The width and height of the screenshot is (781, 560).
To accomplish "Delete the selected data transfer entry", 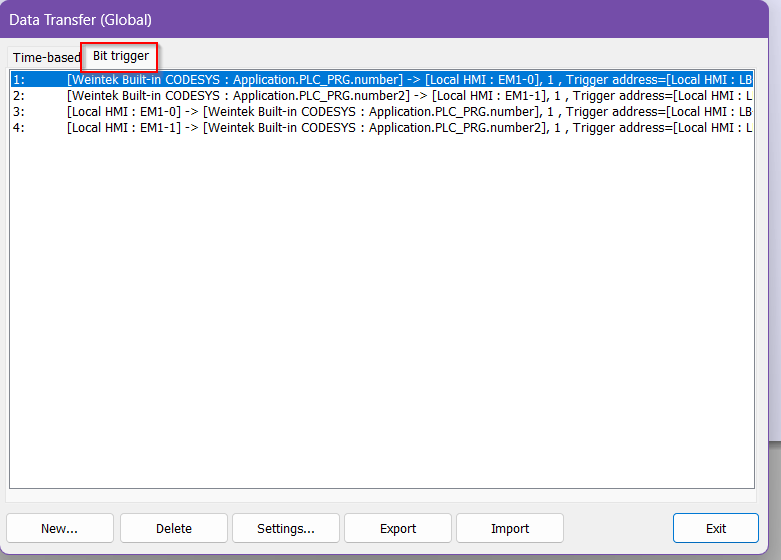I will pos(174,528).
